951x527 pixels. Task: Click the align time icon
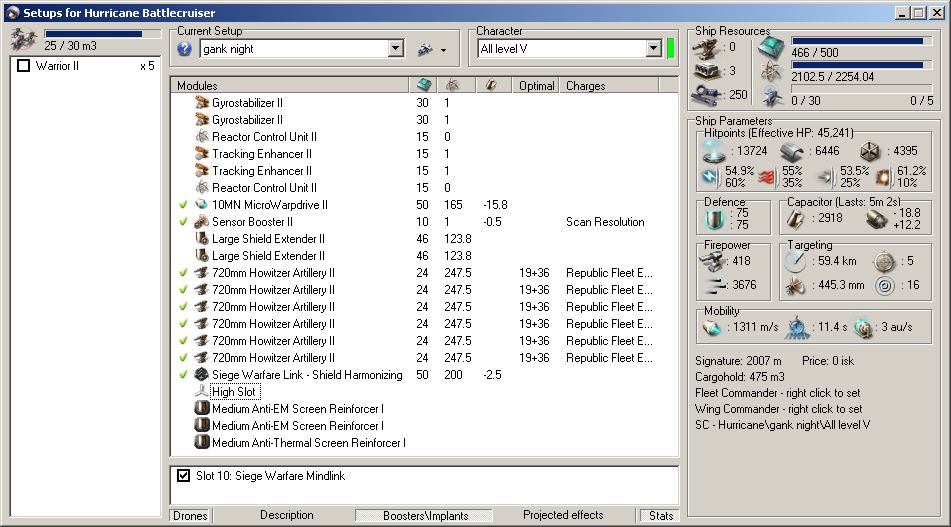pyautogui.click(x=798, y=327)
